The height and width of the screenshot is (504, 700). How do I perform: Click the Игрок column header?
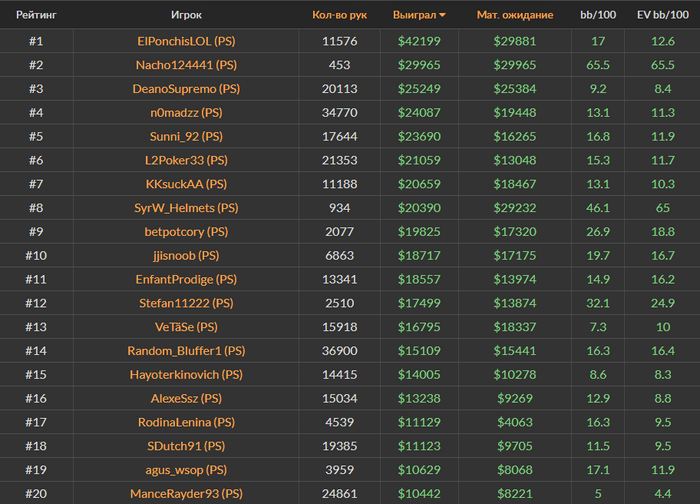tap(186, 16)
